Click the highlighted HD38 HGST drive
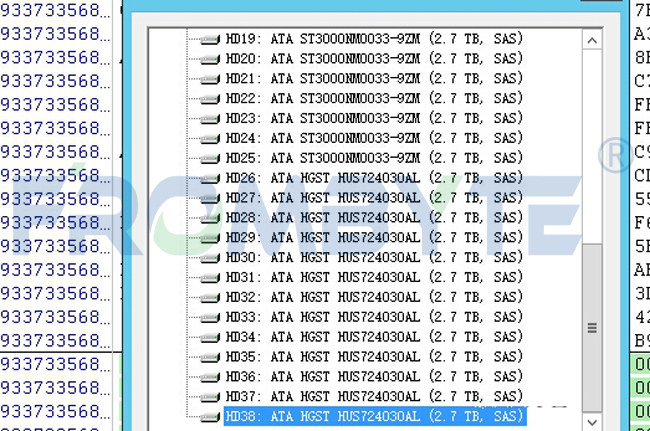 coord(375,416)
